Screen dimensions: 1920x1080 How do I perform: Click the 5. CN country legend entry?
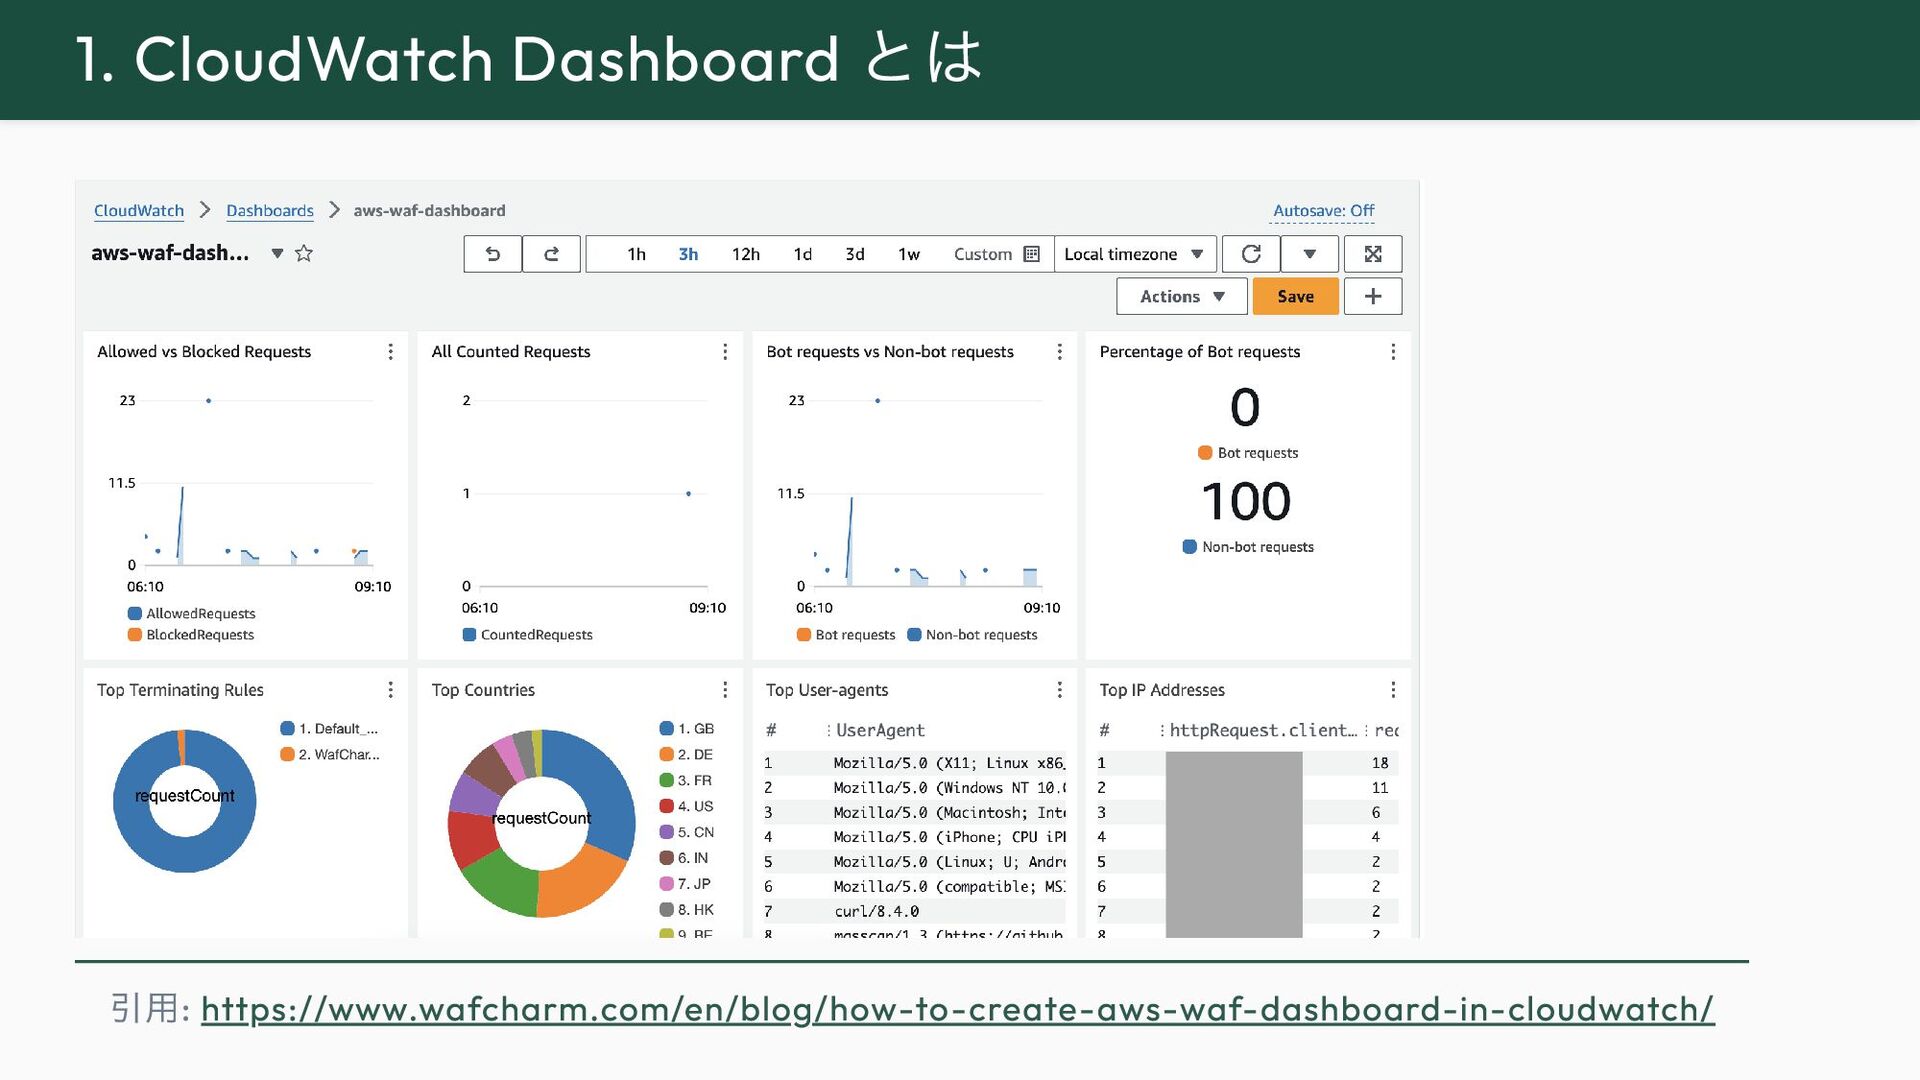(x=687, y=833)
